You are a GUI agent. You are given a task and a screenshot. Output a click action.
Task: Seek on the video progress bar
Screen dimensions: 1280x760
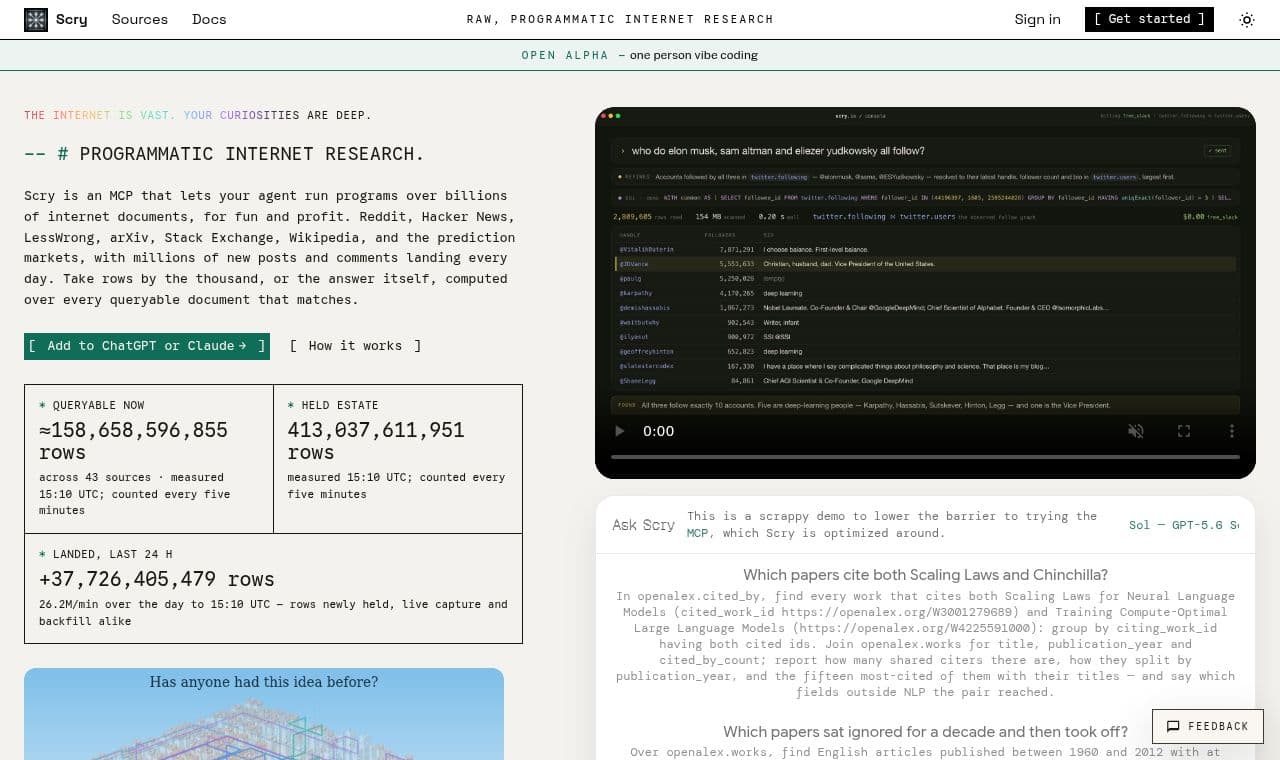pyautogui.click(x=925, y=457)
